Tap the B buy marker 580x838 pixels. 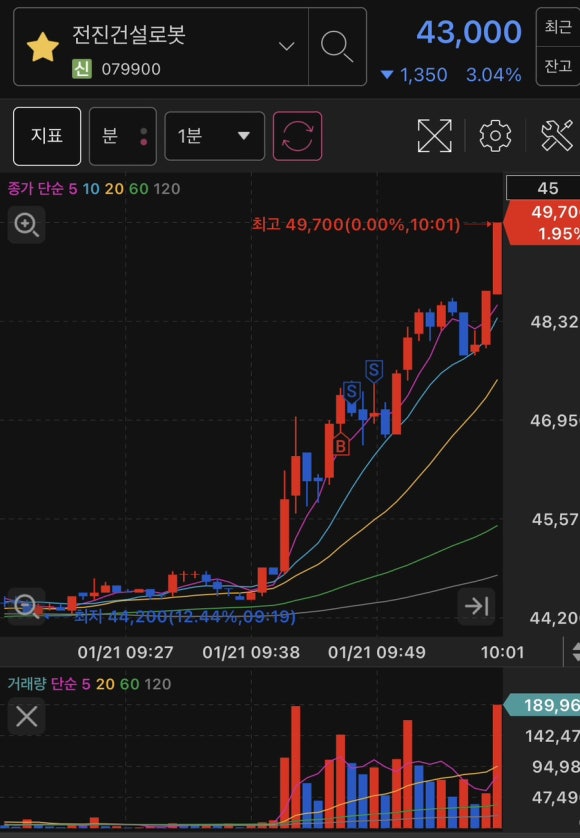[x=341, y=445]
